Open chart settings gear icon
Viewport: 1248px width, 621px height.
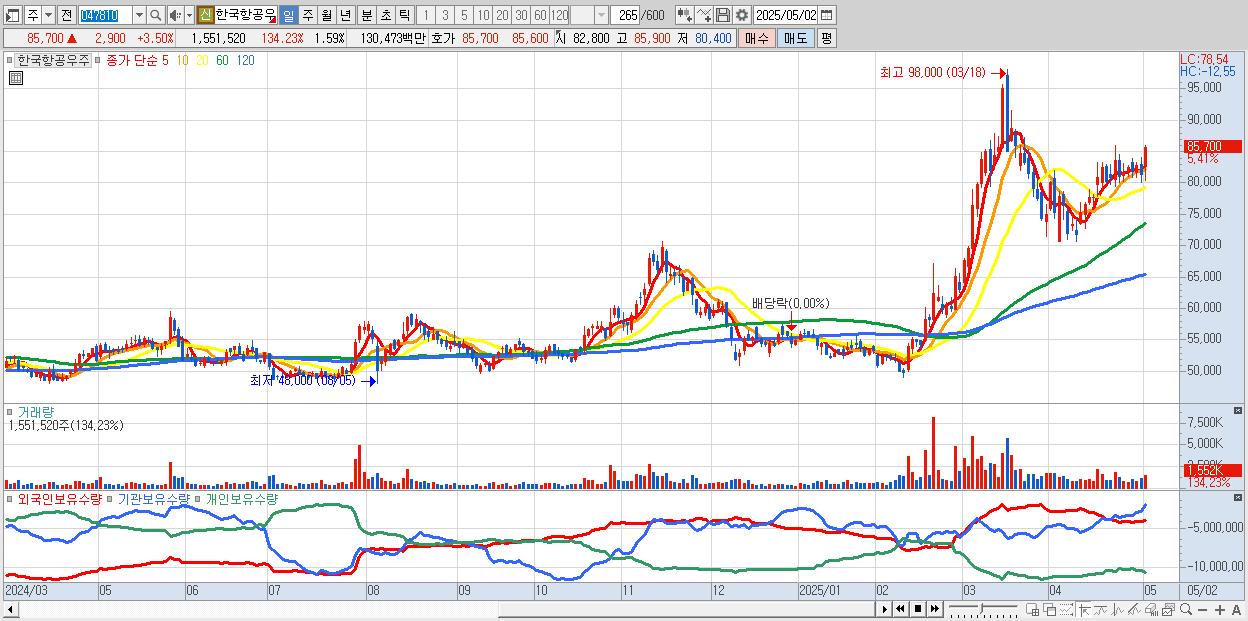[742, 16]
